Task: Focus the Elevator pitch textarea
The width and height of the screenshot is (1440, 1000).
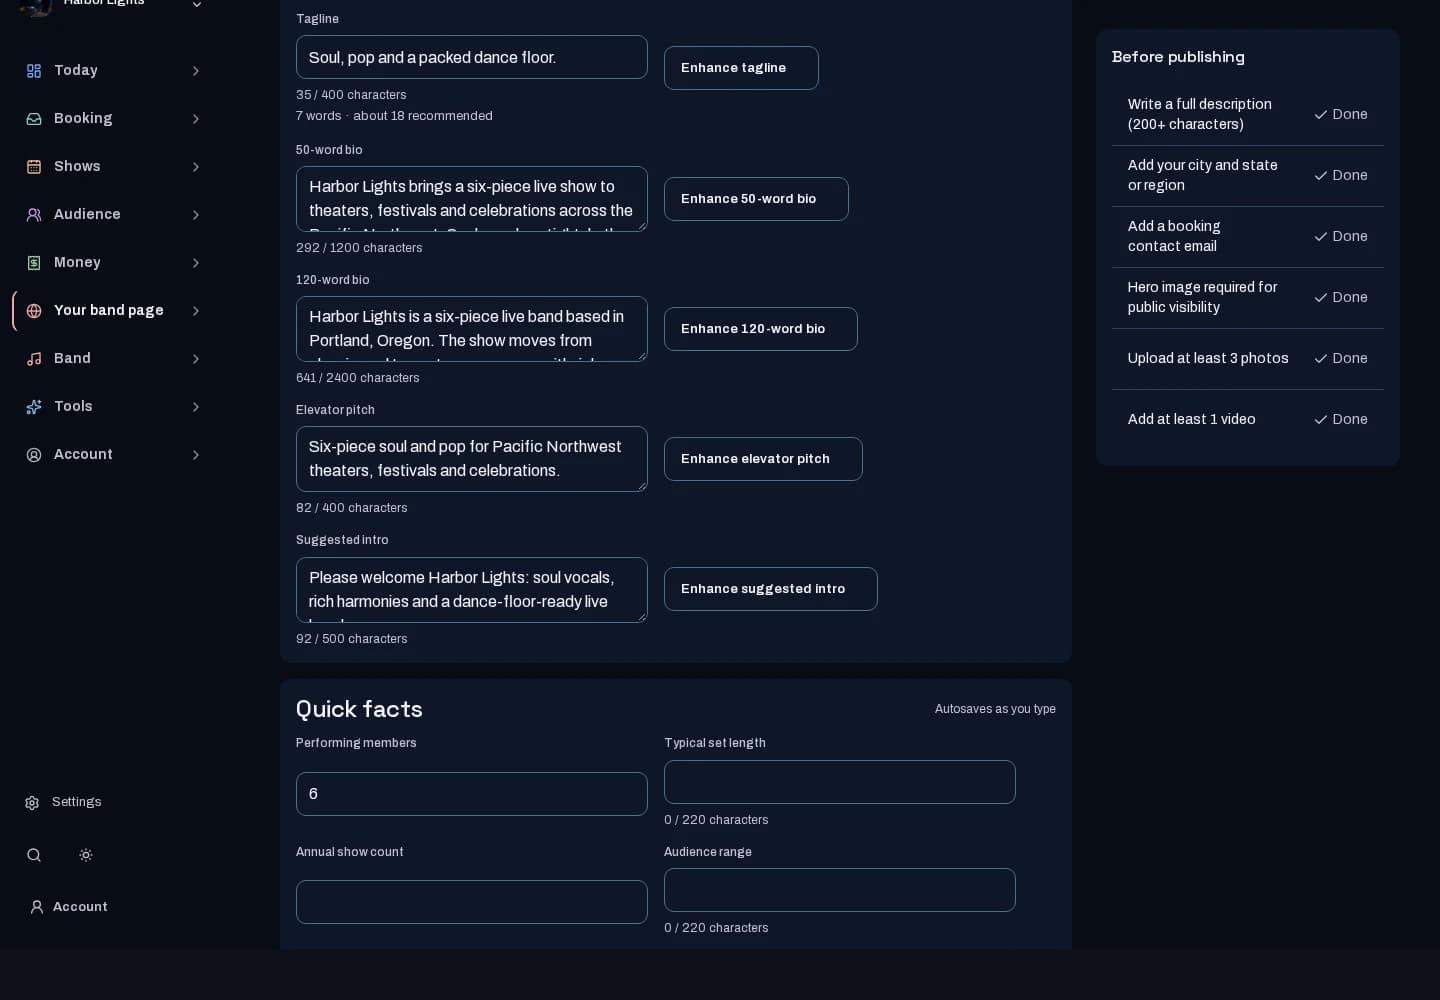Action: (472, 459)
